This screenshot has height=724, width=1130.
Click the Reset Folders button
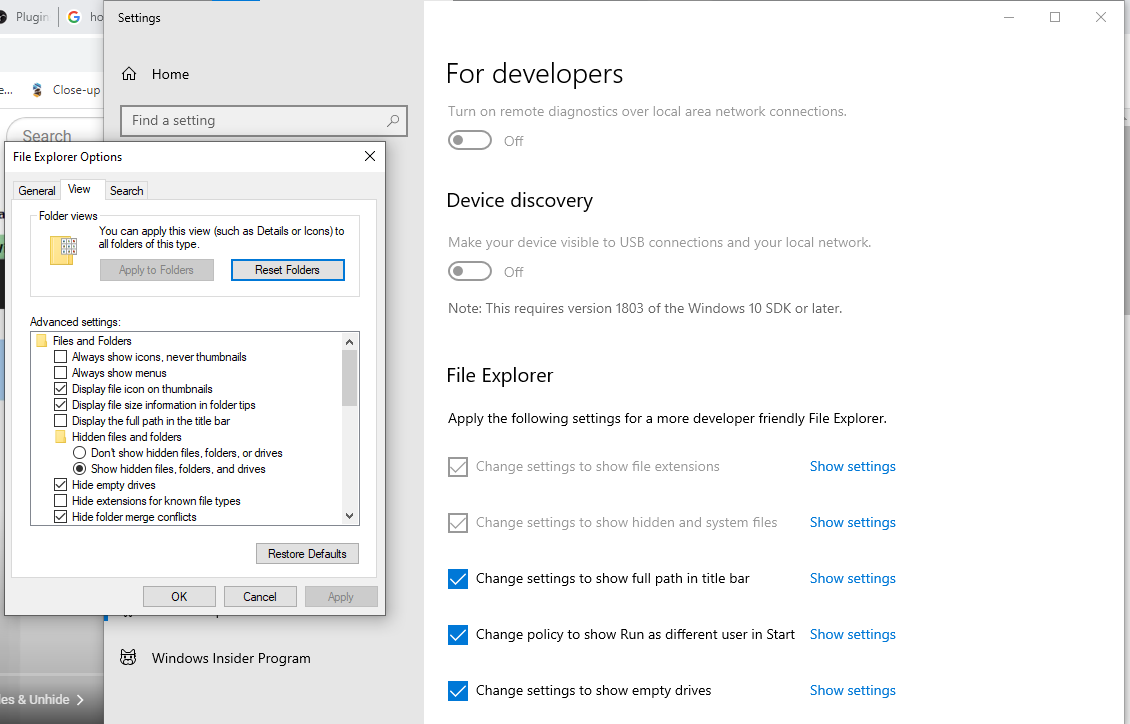[x=288, y=269]
